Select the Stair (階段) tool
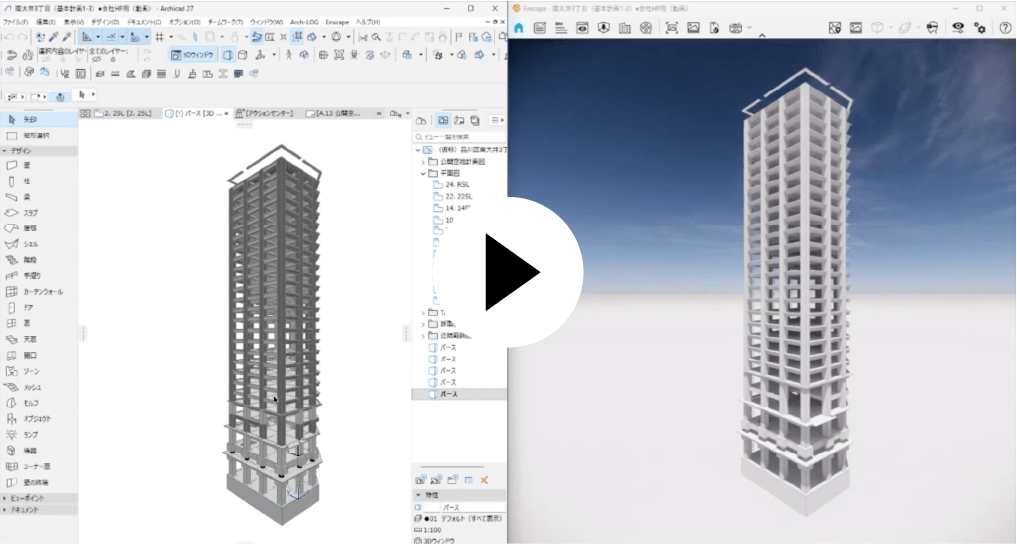 (x=29, y=260)
